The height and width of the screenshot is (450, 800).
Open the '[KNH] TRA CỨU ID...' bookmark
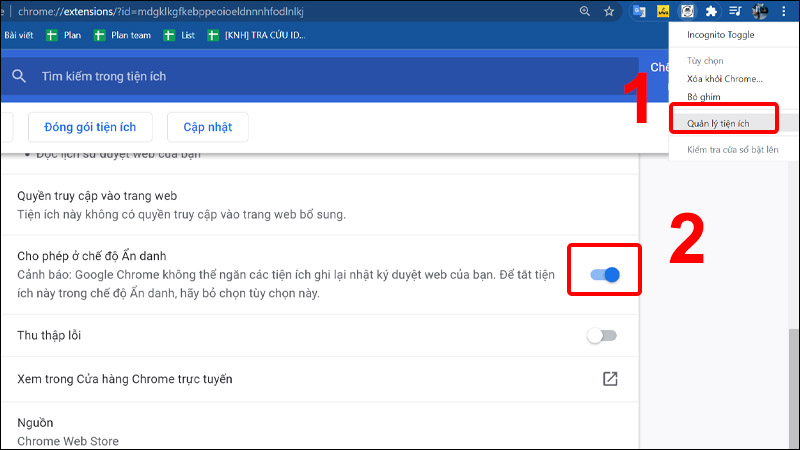click(x=258, y=35)
